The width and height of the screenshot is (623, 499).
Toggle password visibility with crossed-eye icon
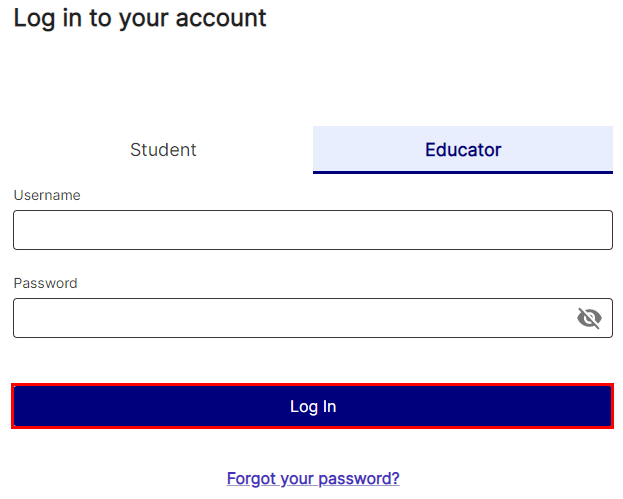(x=589, y=318)
